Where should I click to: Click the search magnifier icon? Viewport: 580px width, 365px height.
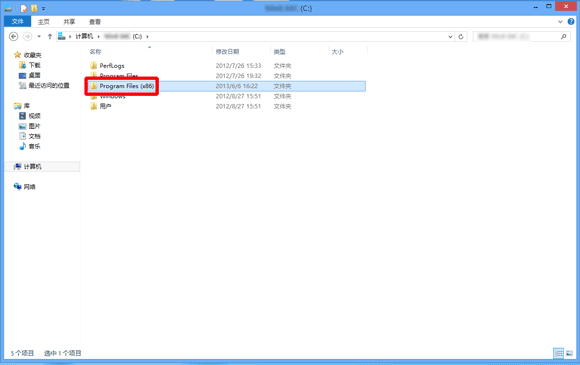tap(563, 36)
